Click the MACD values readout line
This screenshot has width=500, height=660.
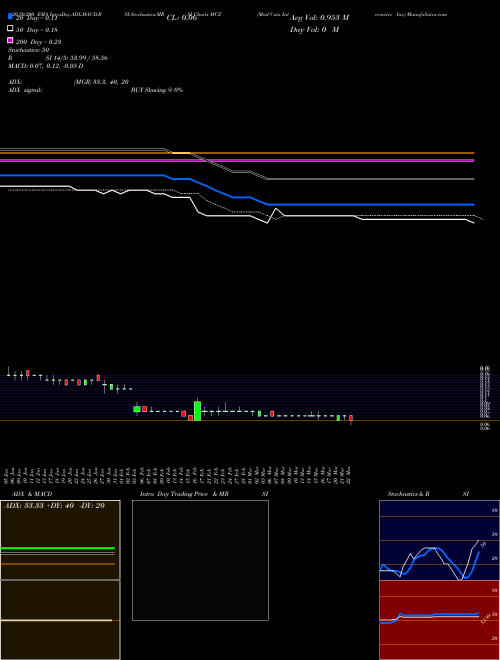(x=45, y=66)
